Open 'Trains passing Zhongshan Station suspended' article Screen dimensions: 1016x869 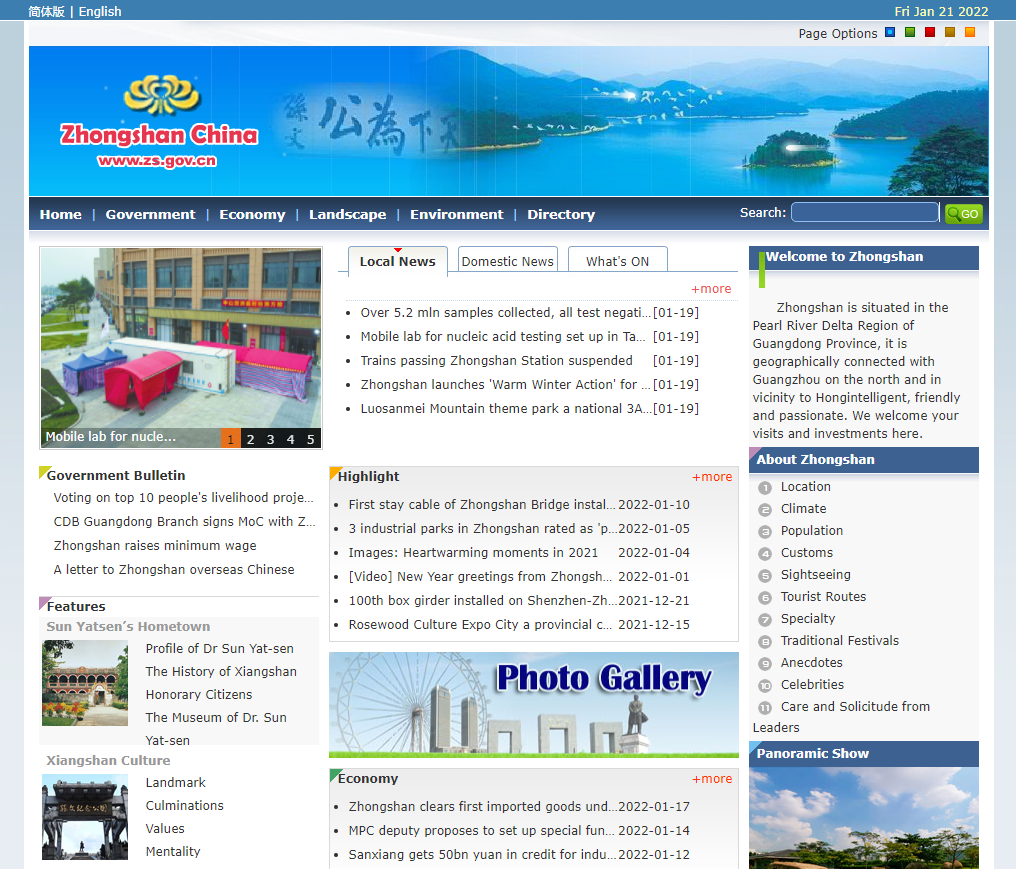[x=496, y=360]
